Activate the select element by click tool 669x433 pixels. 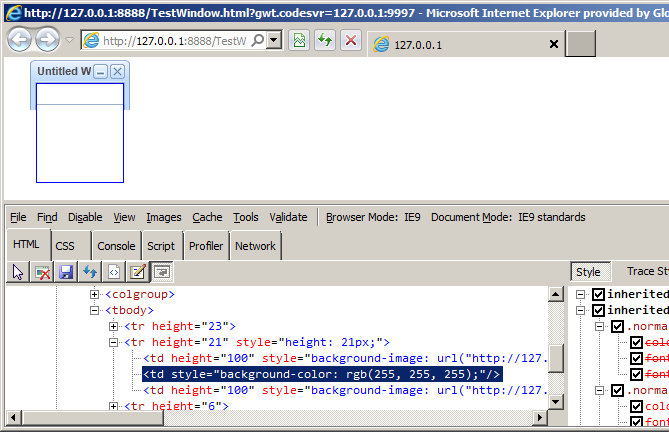(x=18, y=272)
